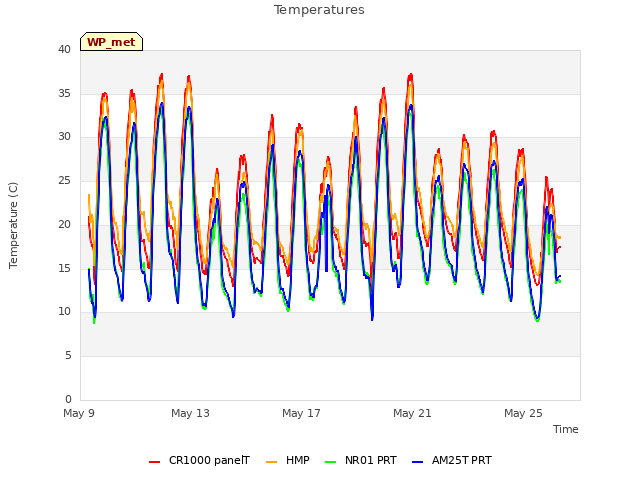Click the y-axis value 5

pos(68,356)
